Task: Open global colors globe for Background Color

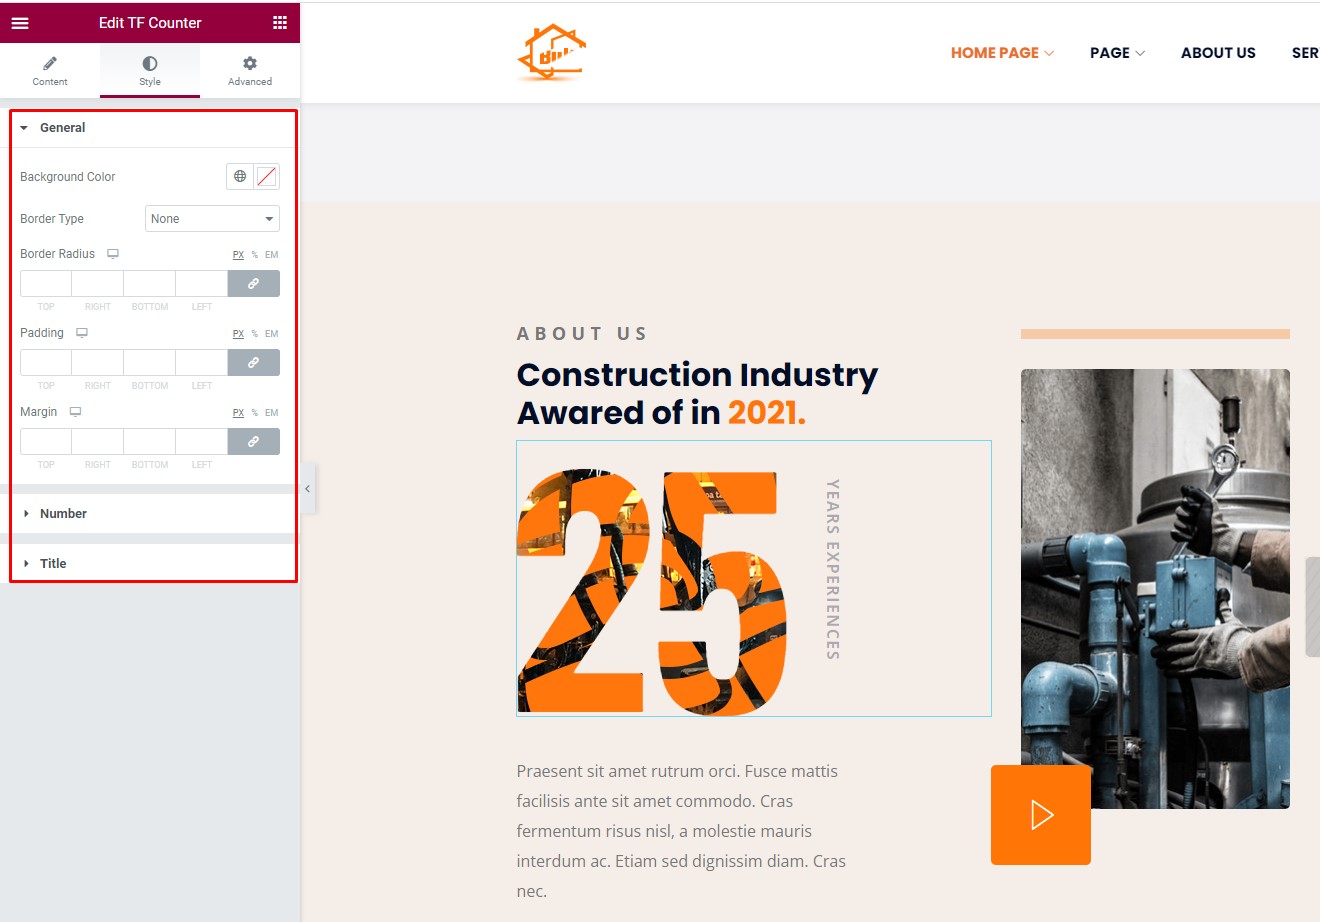Action: point(240,177)
